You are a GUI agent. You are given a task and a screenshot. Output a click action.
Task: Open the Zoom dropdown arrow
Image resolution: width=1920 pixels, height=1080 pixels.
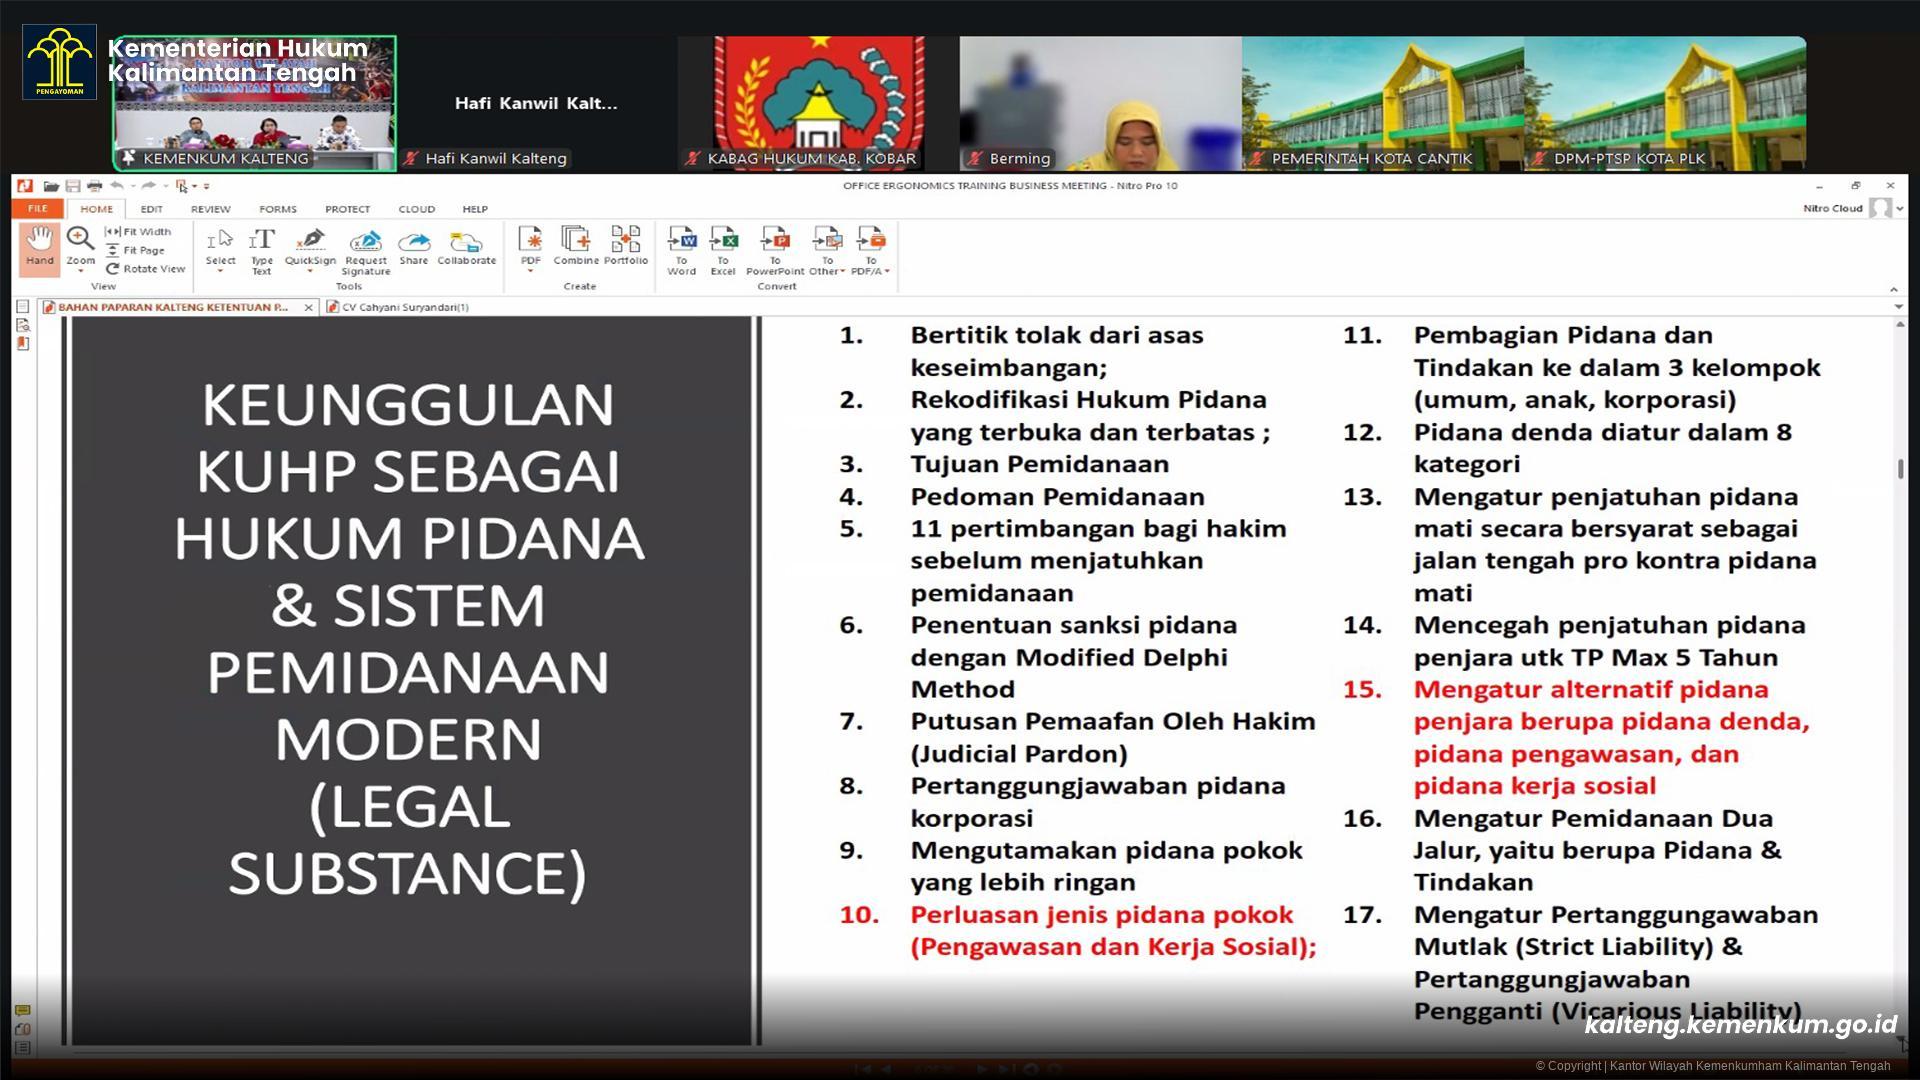tap(81, 270)
